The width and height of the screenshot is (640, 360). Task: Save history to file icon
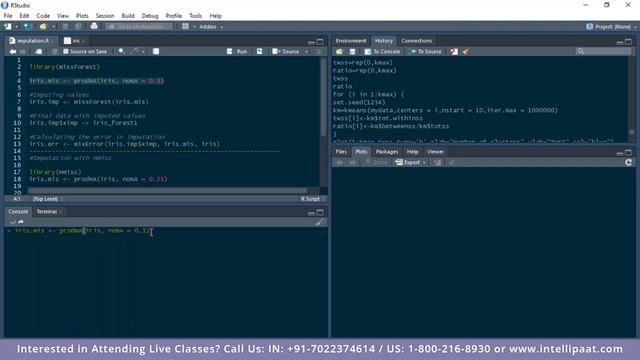point(353,51)
